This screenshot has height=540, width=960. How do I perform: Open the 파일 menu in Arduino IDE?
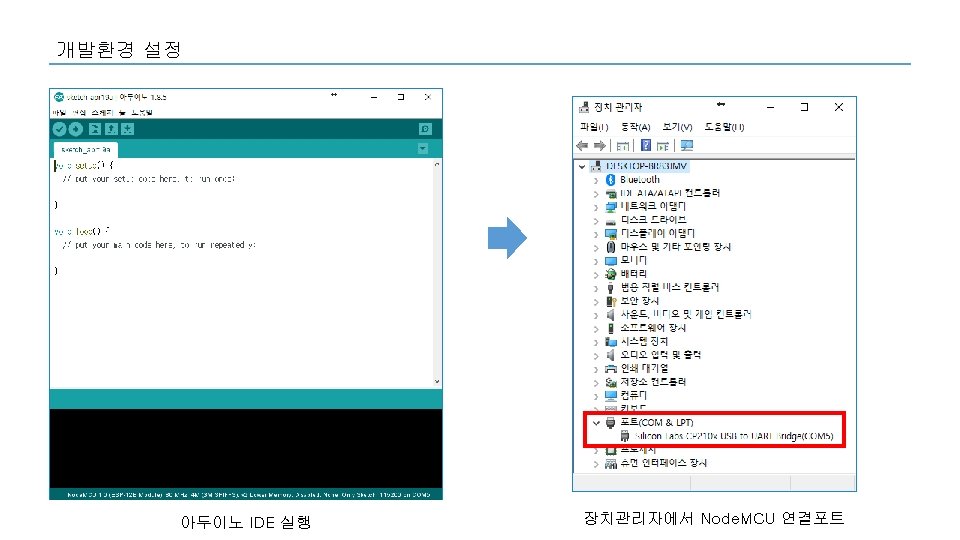tap(59, 113)
